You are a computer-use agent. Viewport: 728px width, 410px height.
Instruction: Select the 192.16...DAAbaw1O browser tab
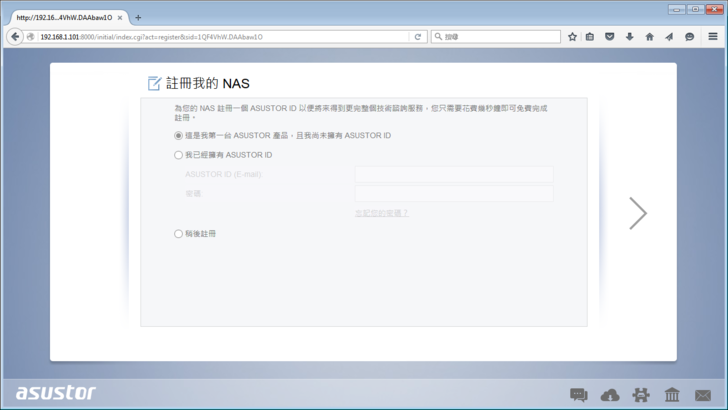(x=64, y=17)
